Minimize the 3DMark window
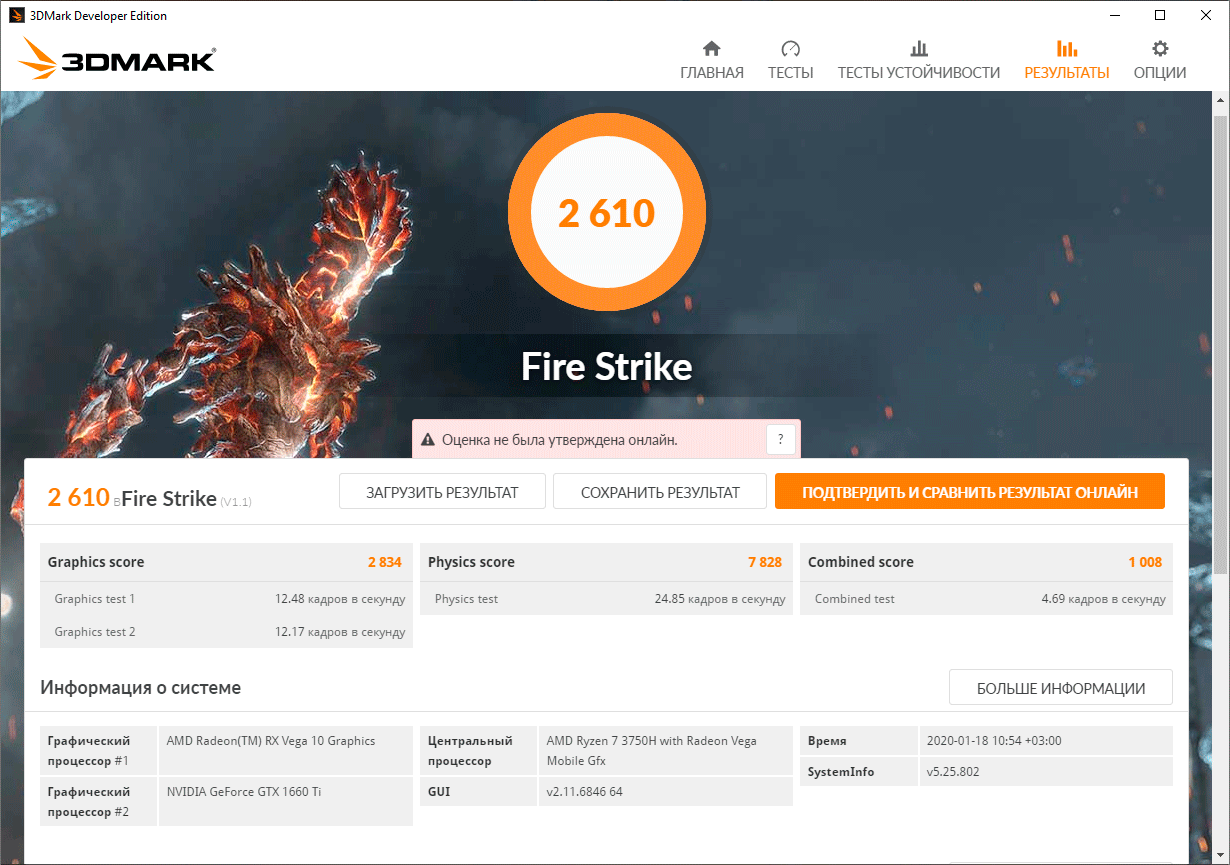The width and height of the screenshot is (1230, 865). click(x=1114, y=15)
